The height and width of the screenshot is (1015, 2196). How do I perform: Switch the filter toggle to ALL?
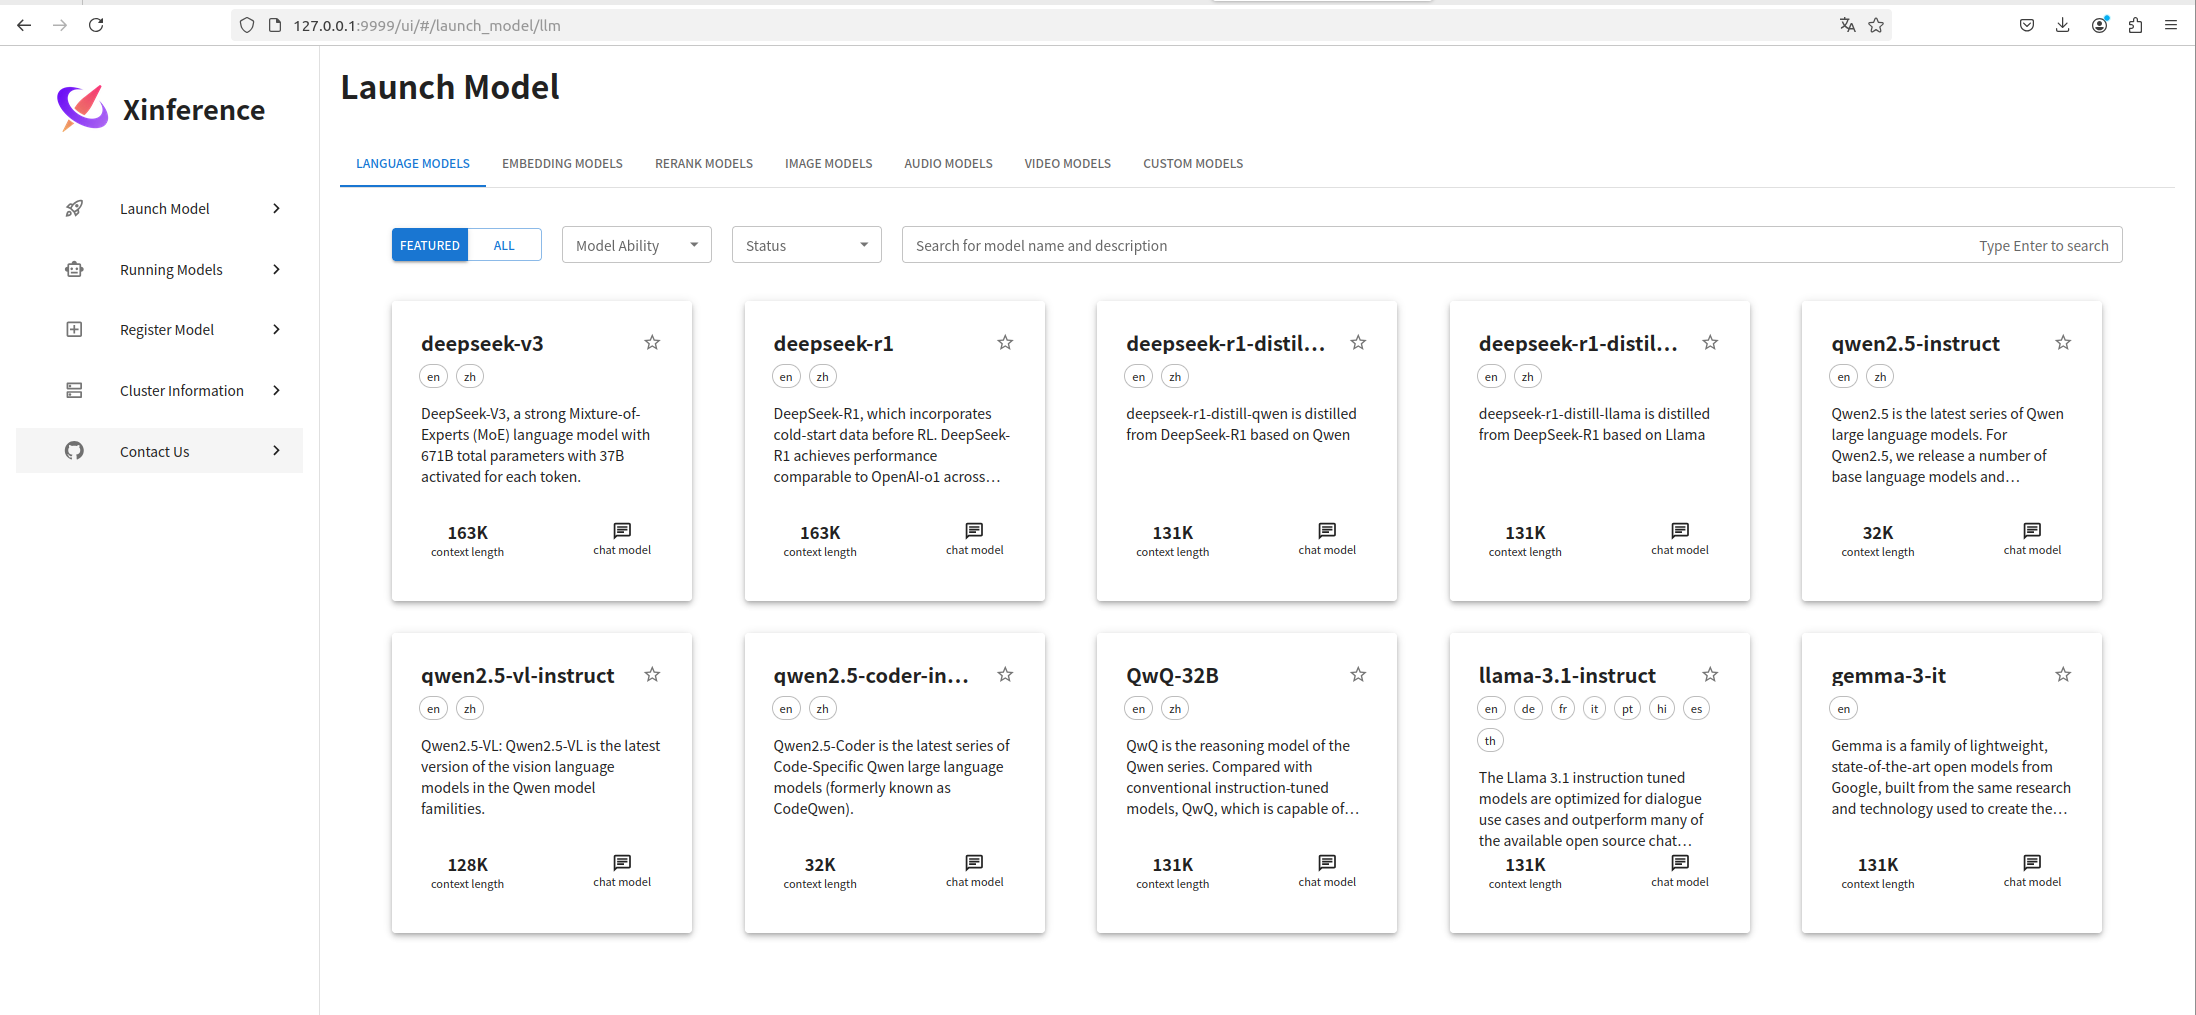point(504,245)
